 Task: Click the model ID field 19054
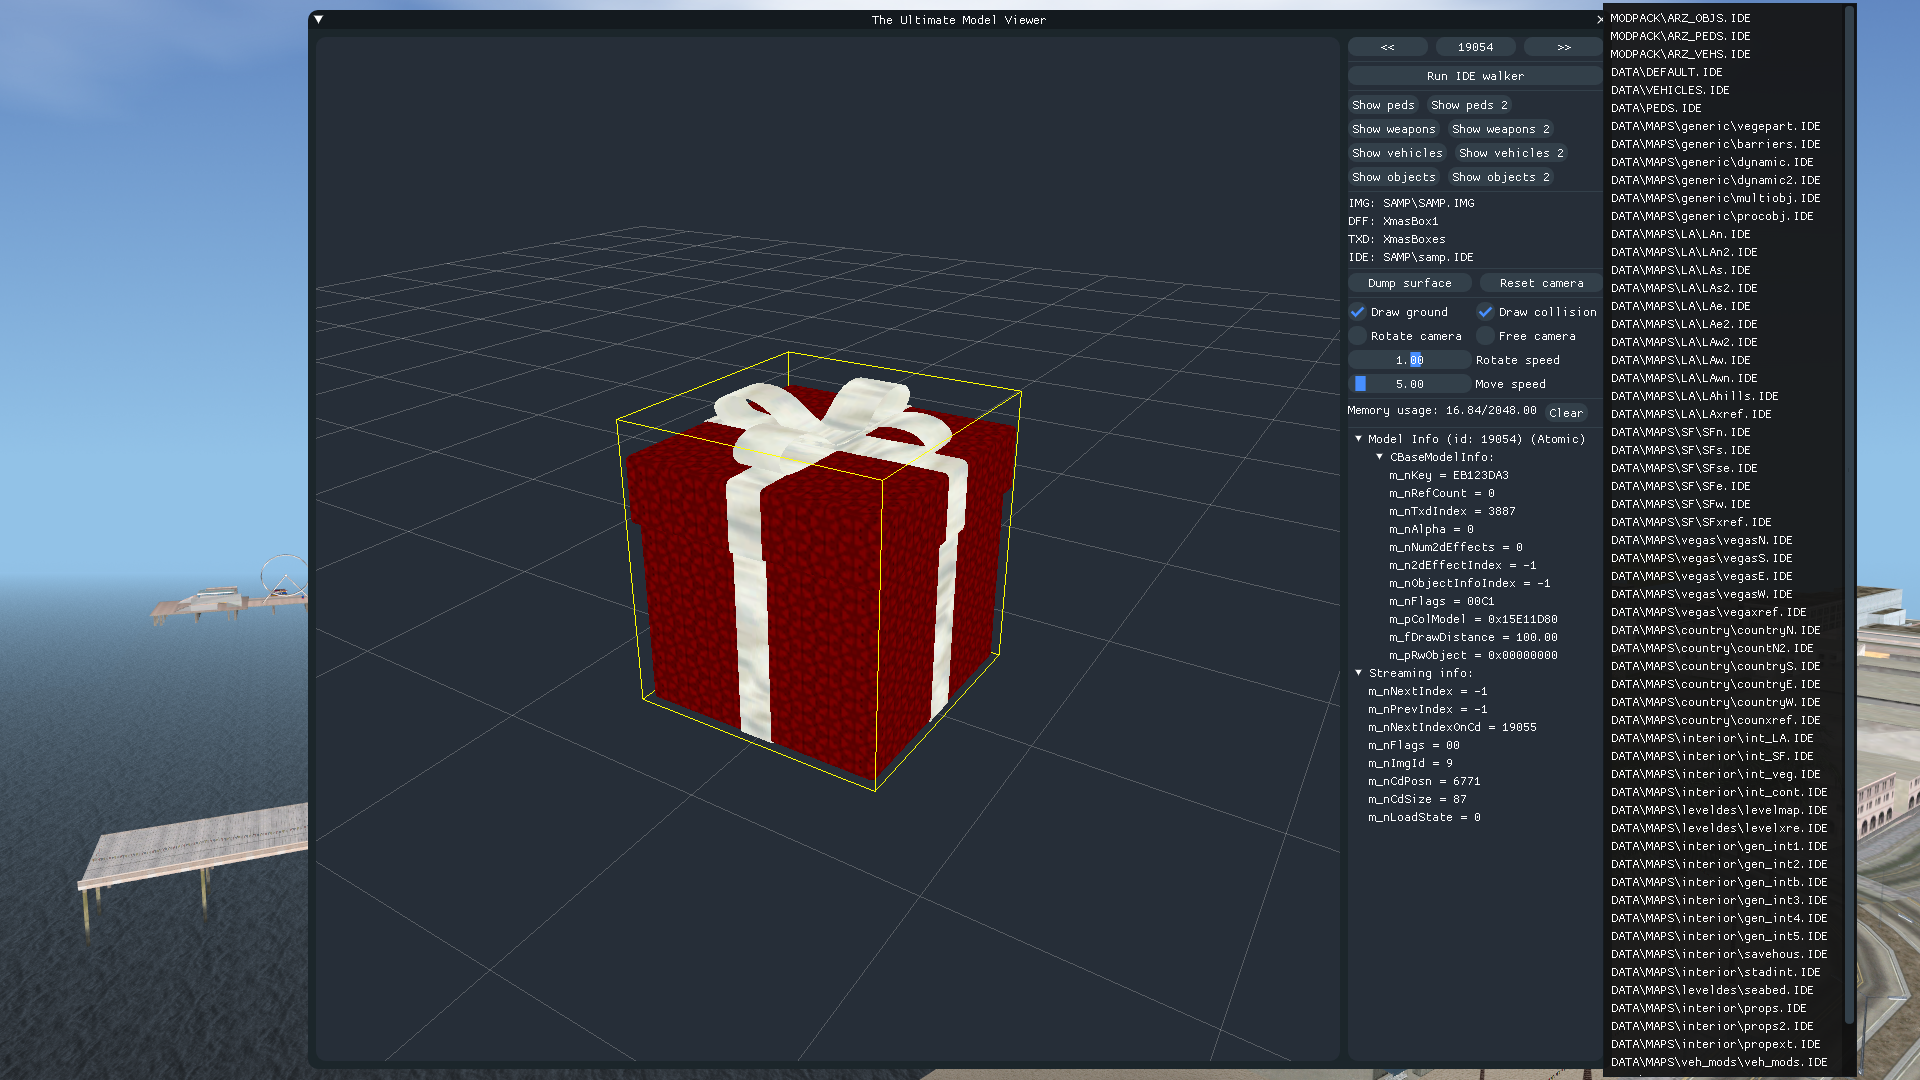pyautogui.click(x=1475, y=47)
